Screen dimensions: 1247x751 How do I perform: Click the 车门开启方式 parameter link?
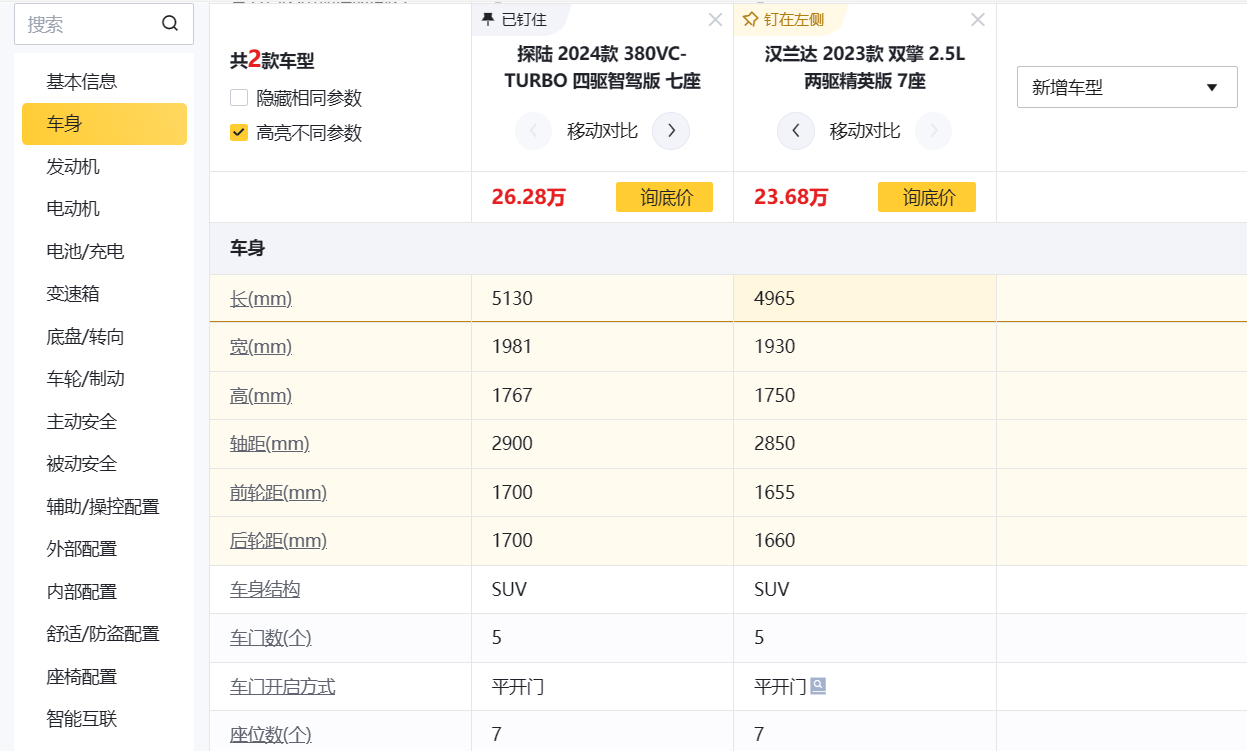pos(283,687)
